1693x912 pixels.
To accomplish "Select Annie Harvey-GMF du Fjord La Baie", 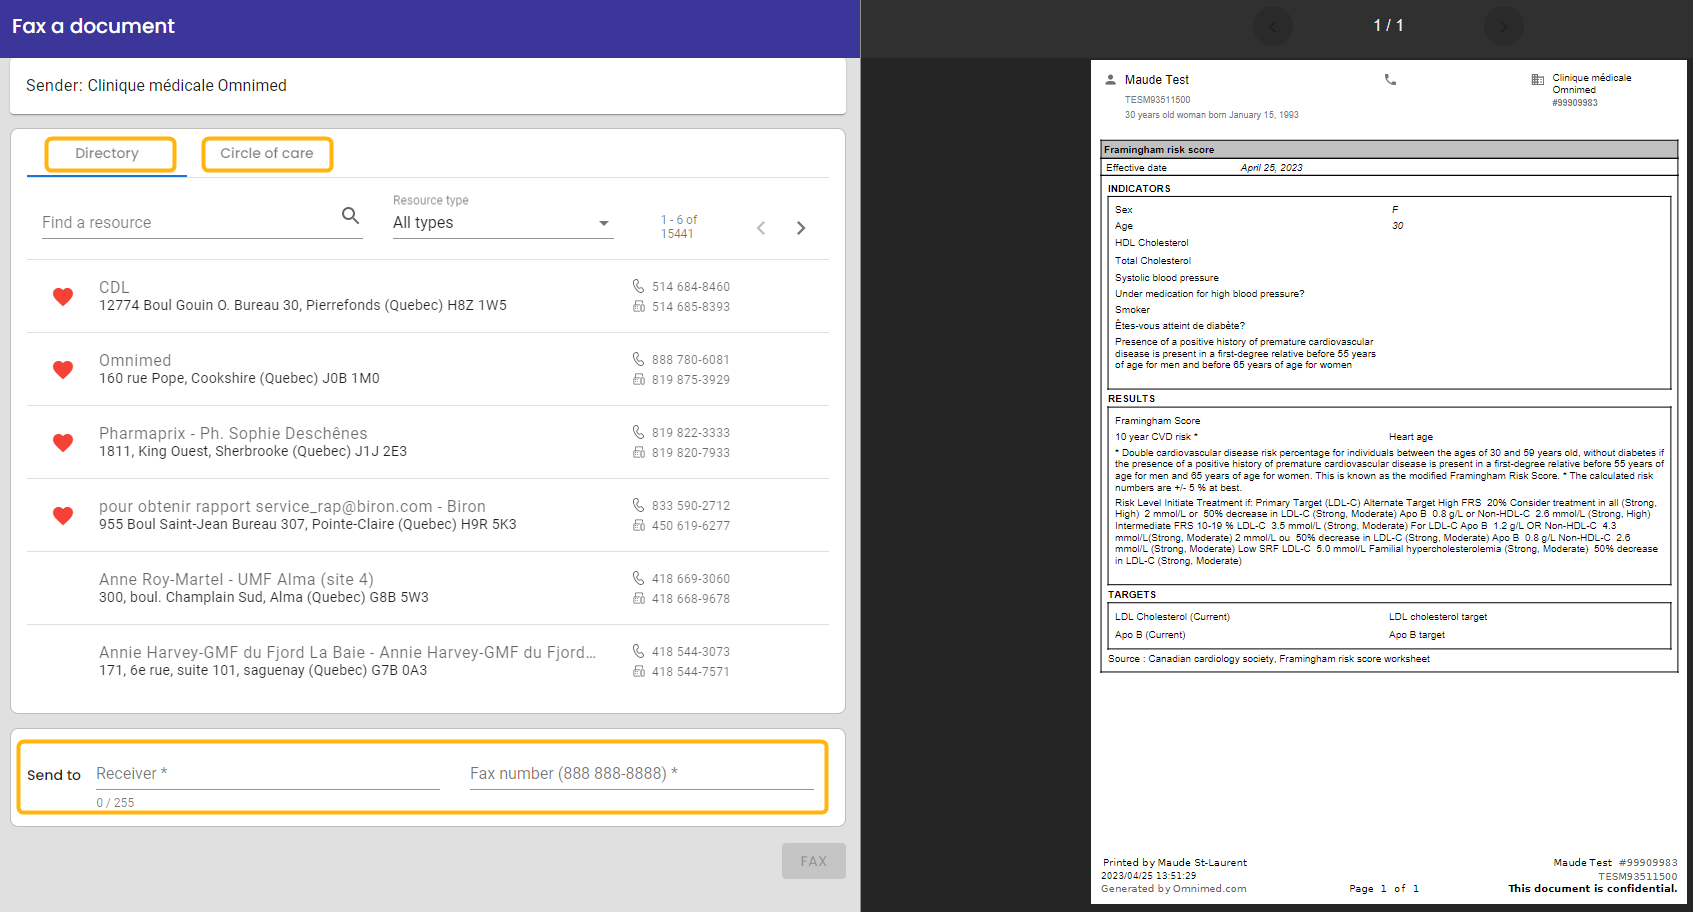I will pos(428,661).
